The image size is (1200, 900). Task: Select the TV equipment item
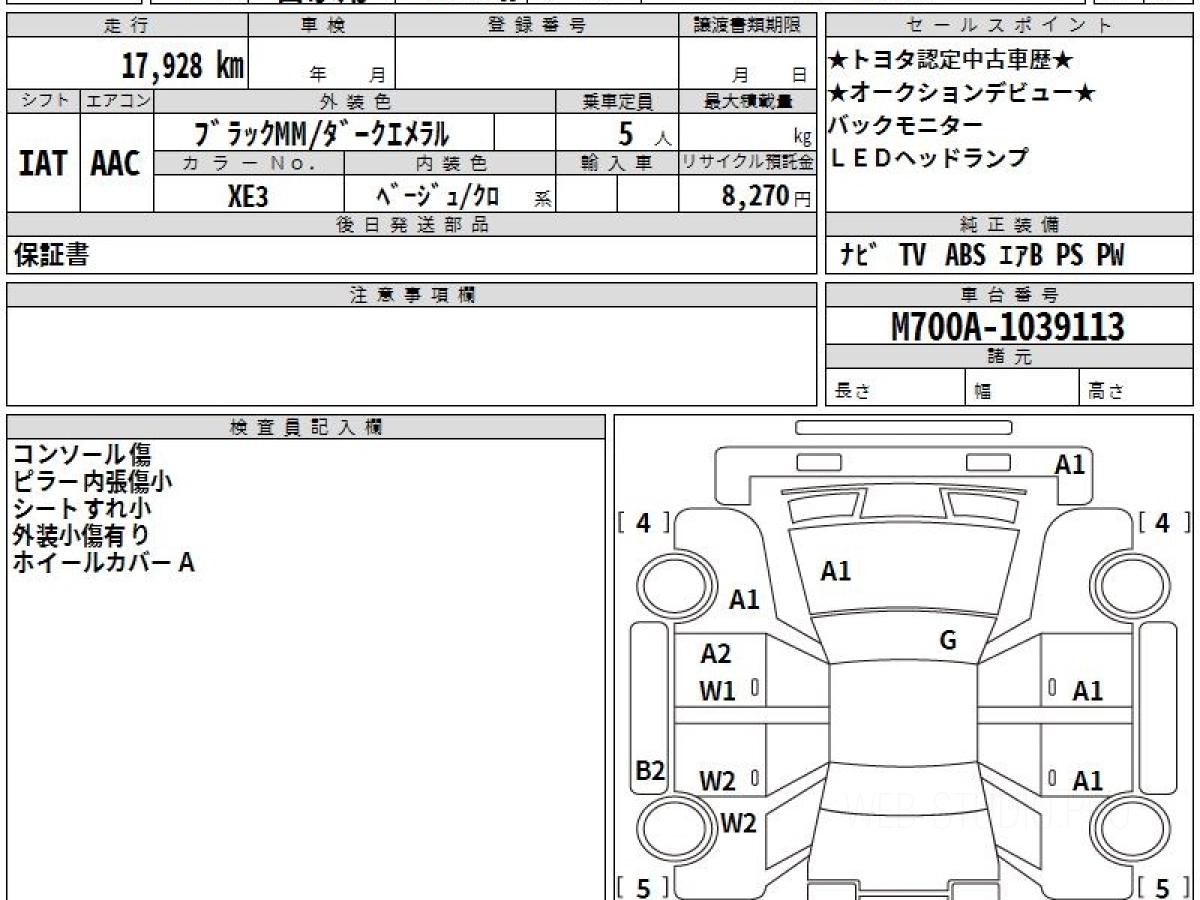pyautogui.click(x=912, y=256)
